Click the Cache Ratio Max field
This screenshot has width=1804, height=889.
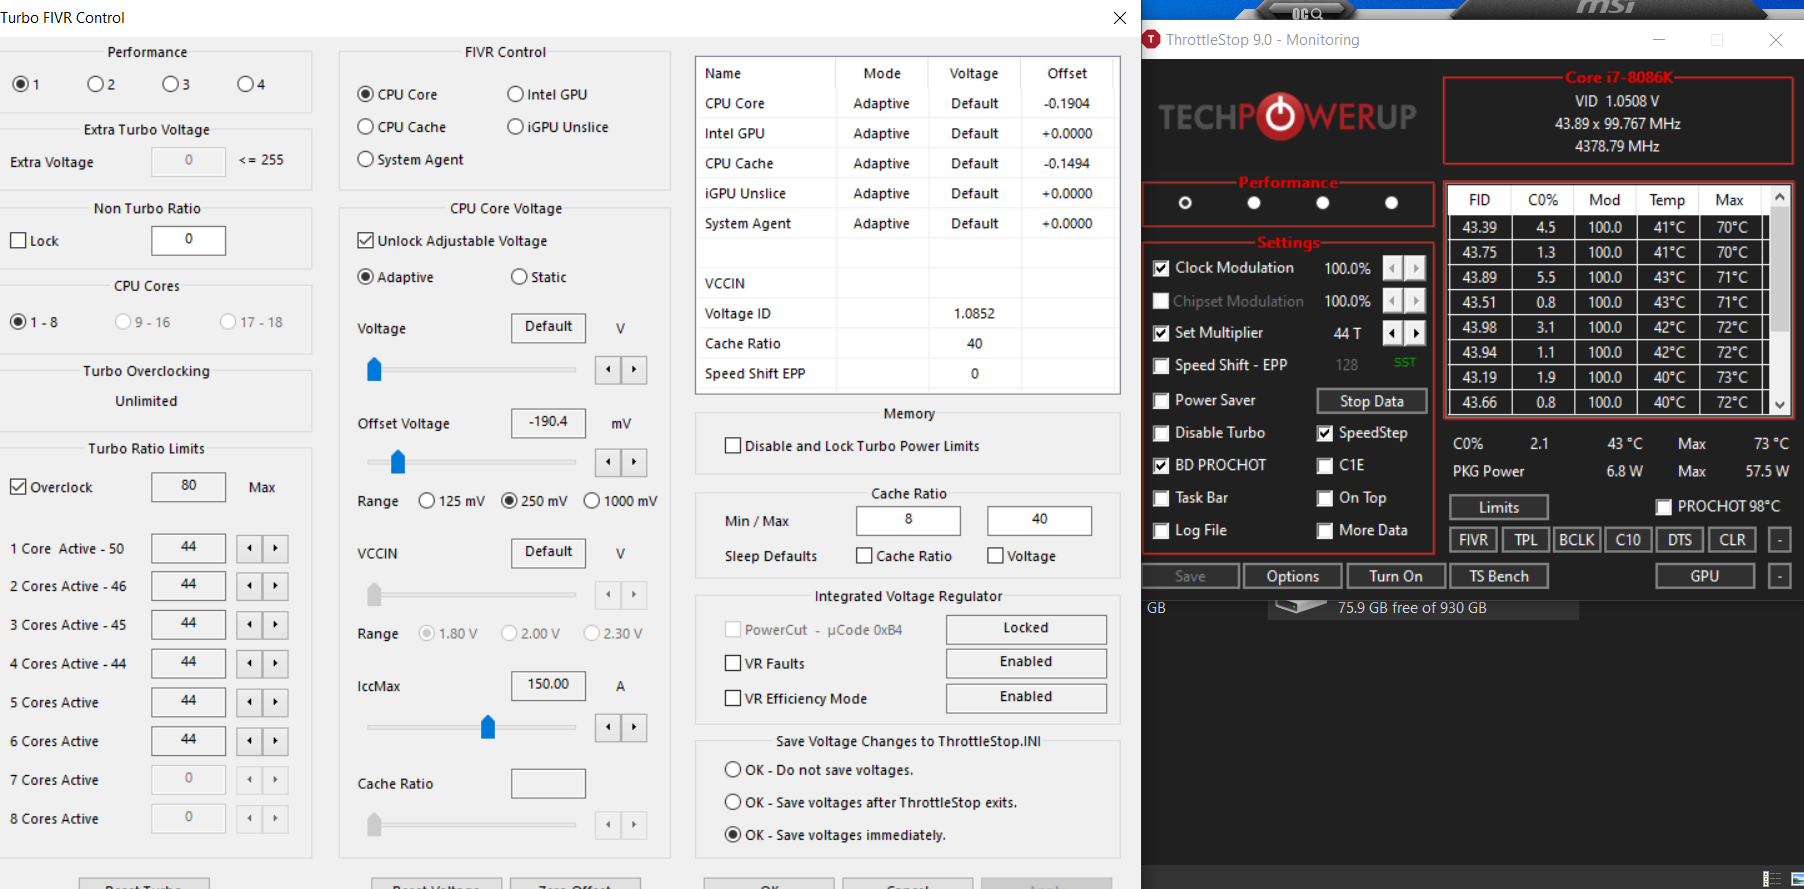tap(1039, 521)
